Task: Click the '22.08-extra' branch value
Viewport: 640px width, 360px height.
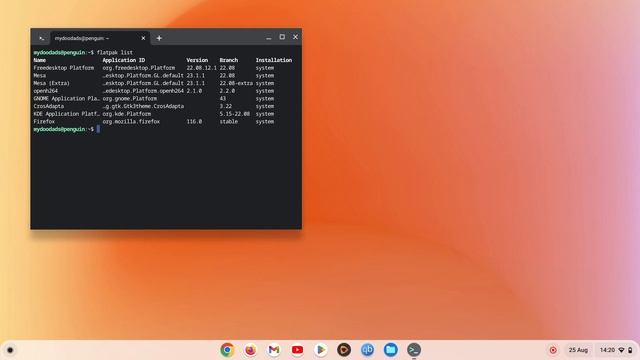Action: pyautogui.click(x=236, y=83)
